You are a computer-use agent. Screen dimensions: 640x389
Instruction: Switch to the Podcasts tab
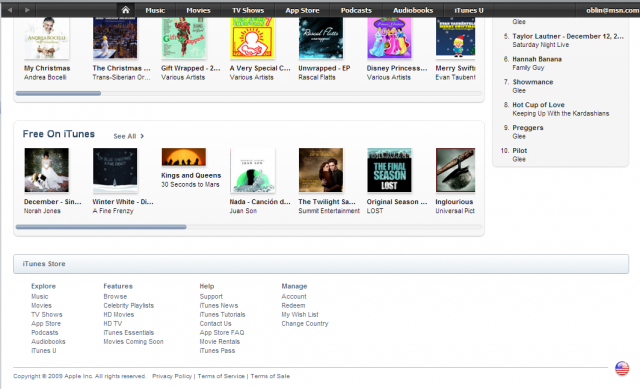356,10
